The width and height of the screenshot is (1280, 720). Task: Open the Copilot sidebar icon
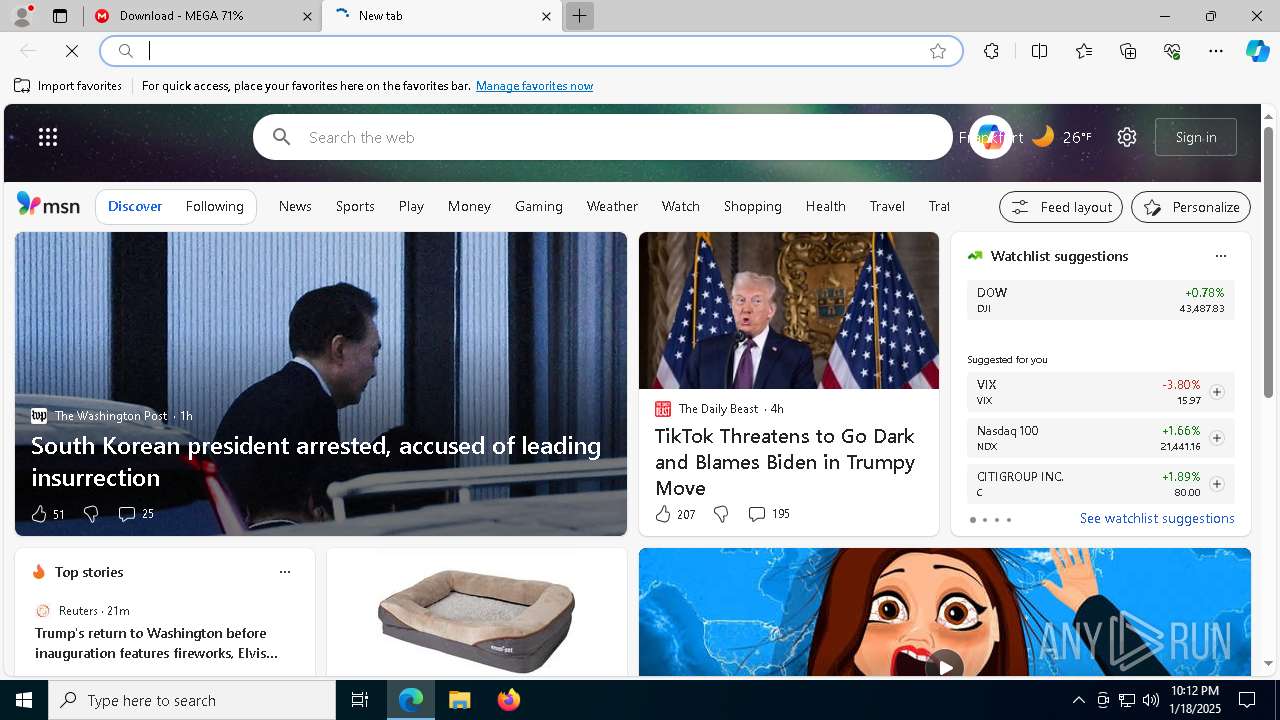coord(1257,51)
